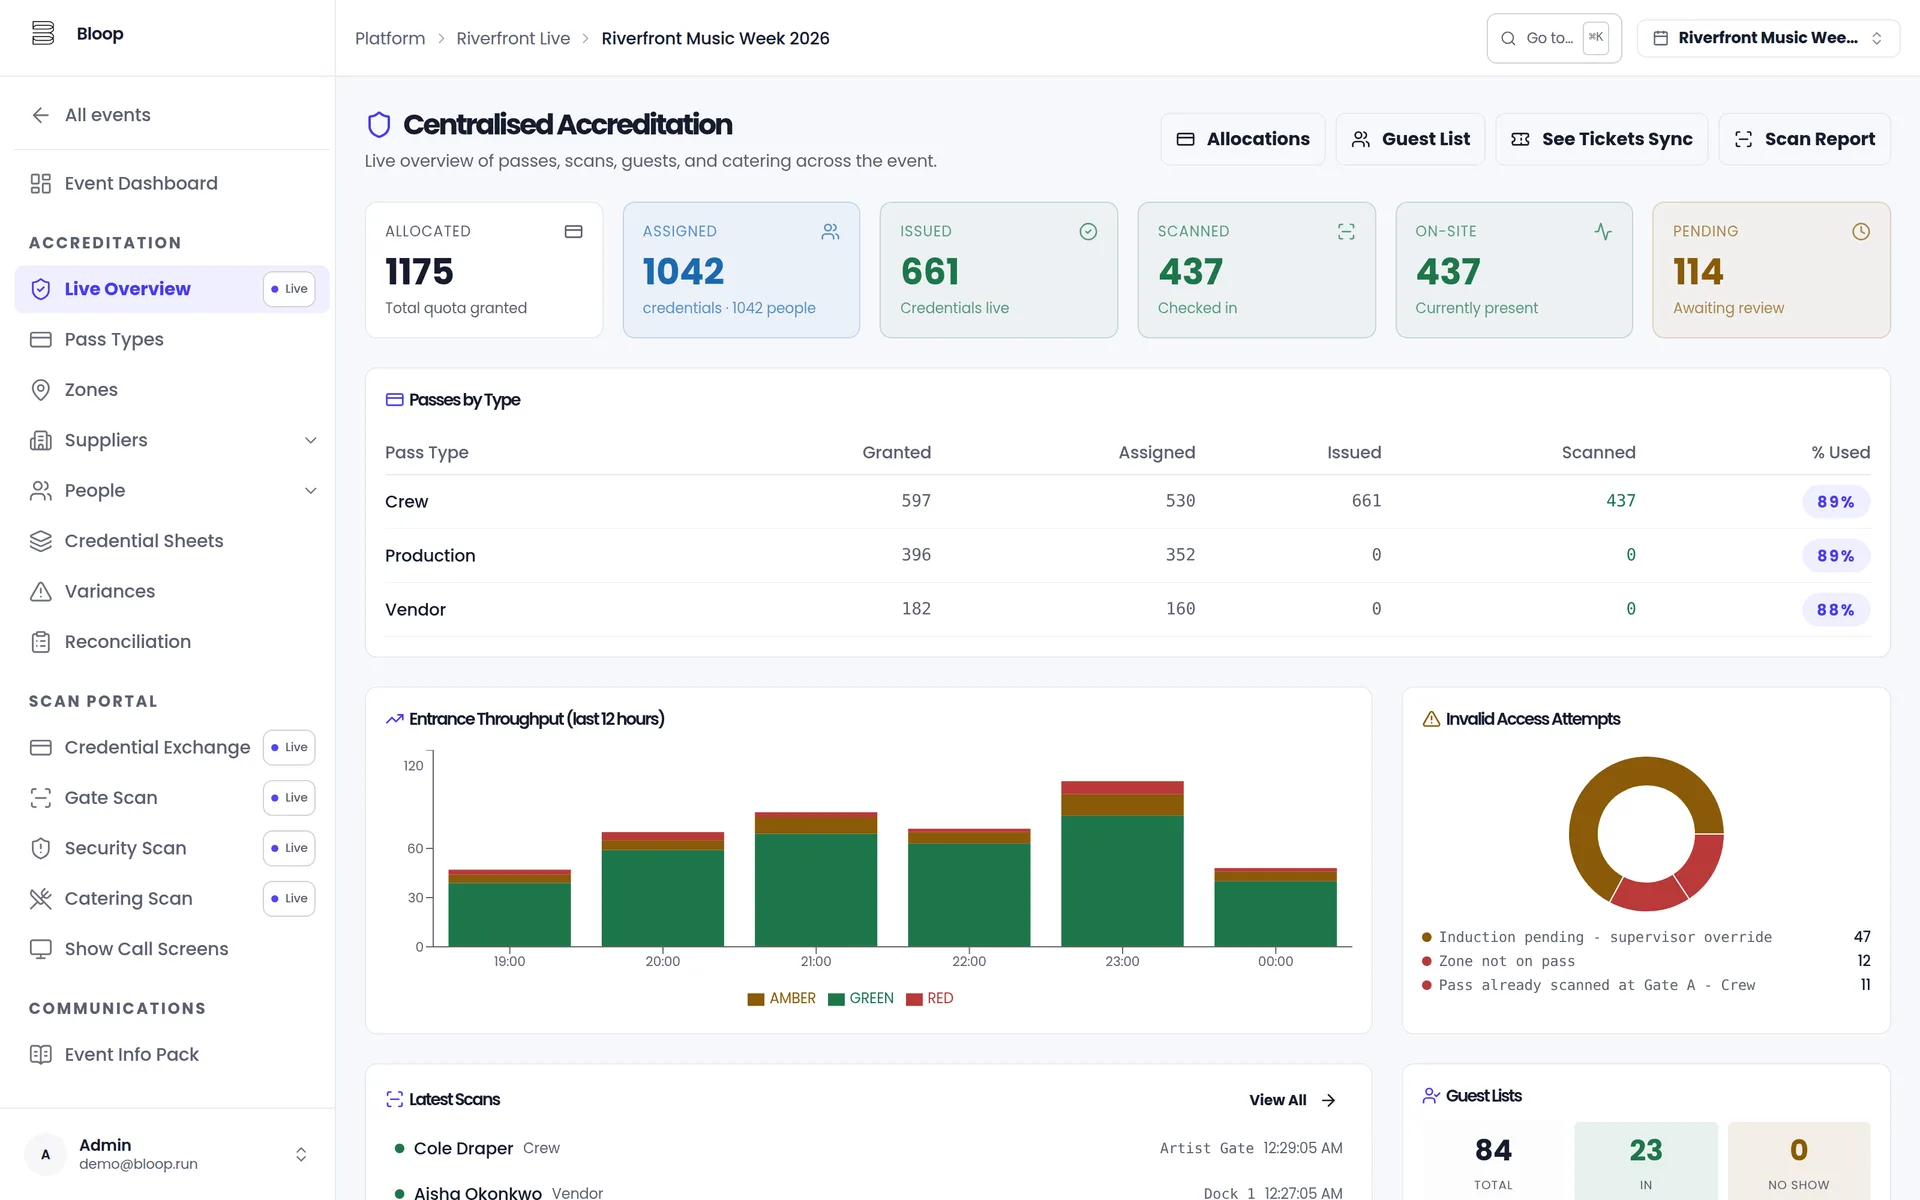Click the Live badge beside Catering Scan
The image size is (1920, 1200).
pos(289,899)
